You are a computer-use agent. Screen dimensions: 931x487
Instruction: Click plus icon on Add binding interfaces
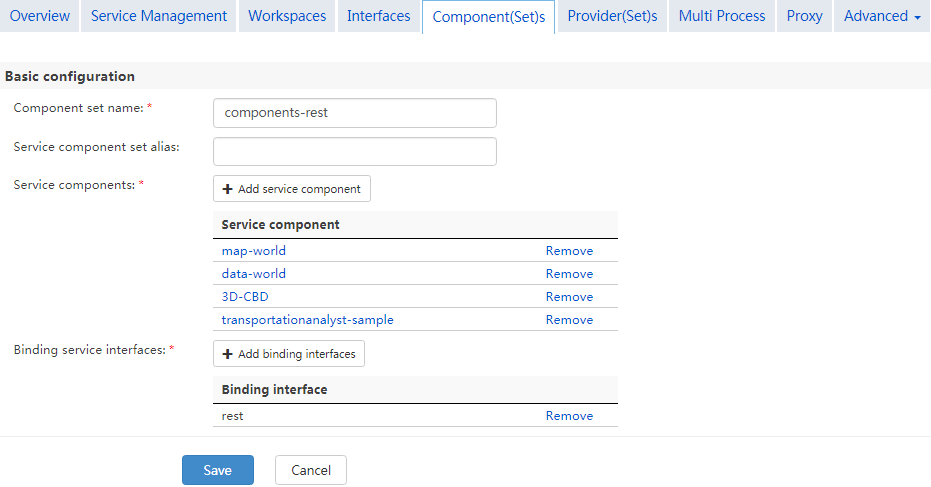pyautogui.click(x=227, y=354)
